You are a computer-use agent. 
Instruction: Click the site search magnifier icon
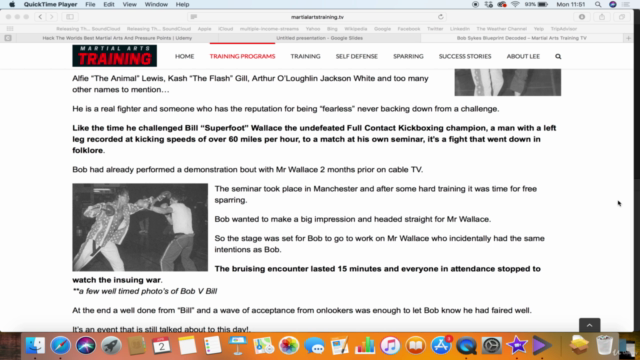click(558, 56)
